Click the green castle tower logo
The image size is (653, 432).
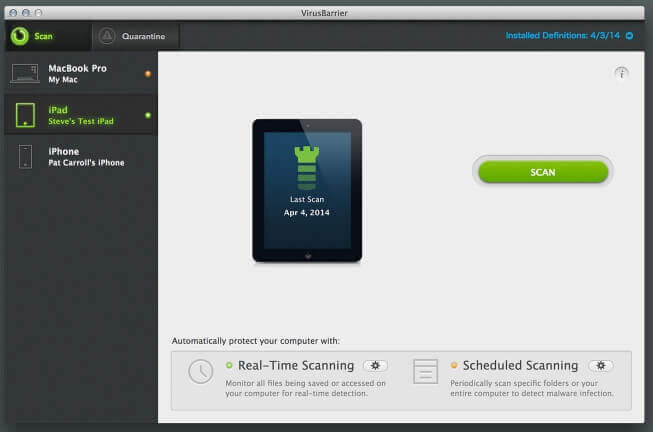307,168
